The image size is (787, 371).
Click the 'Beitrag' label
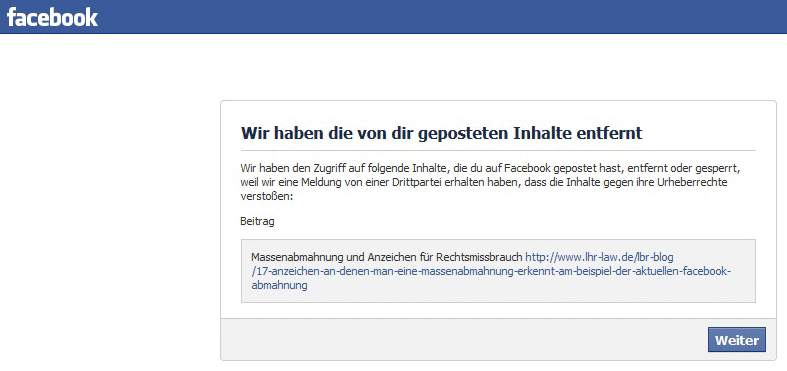[257, 221]
